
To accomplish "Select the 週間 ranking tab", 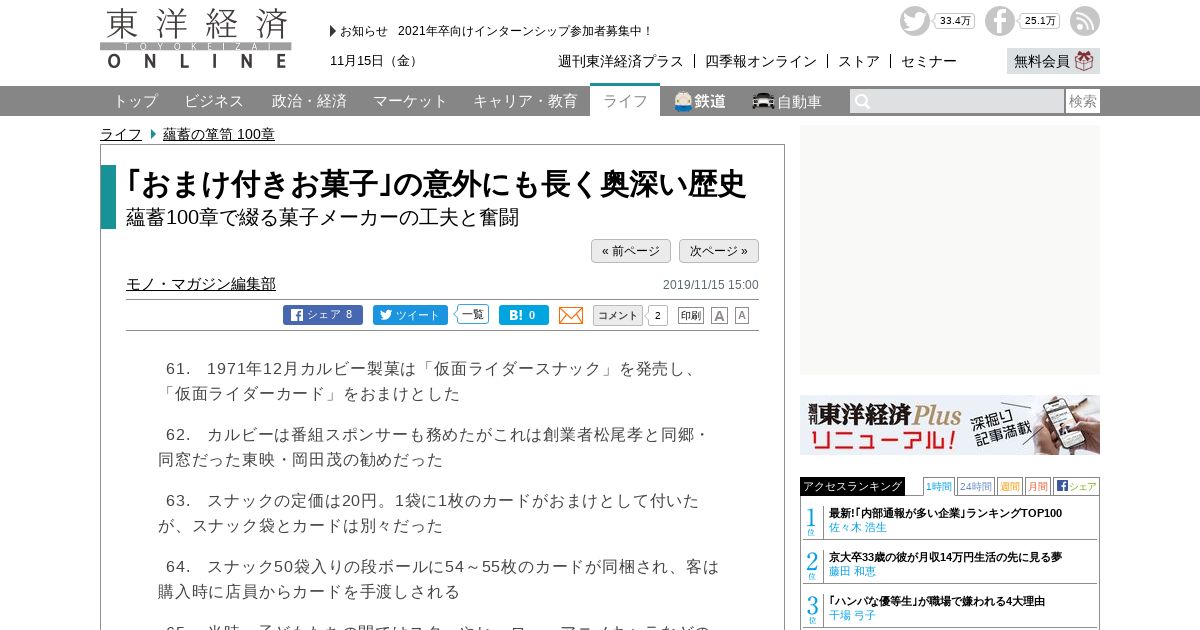I will [1010, 486].
